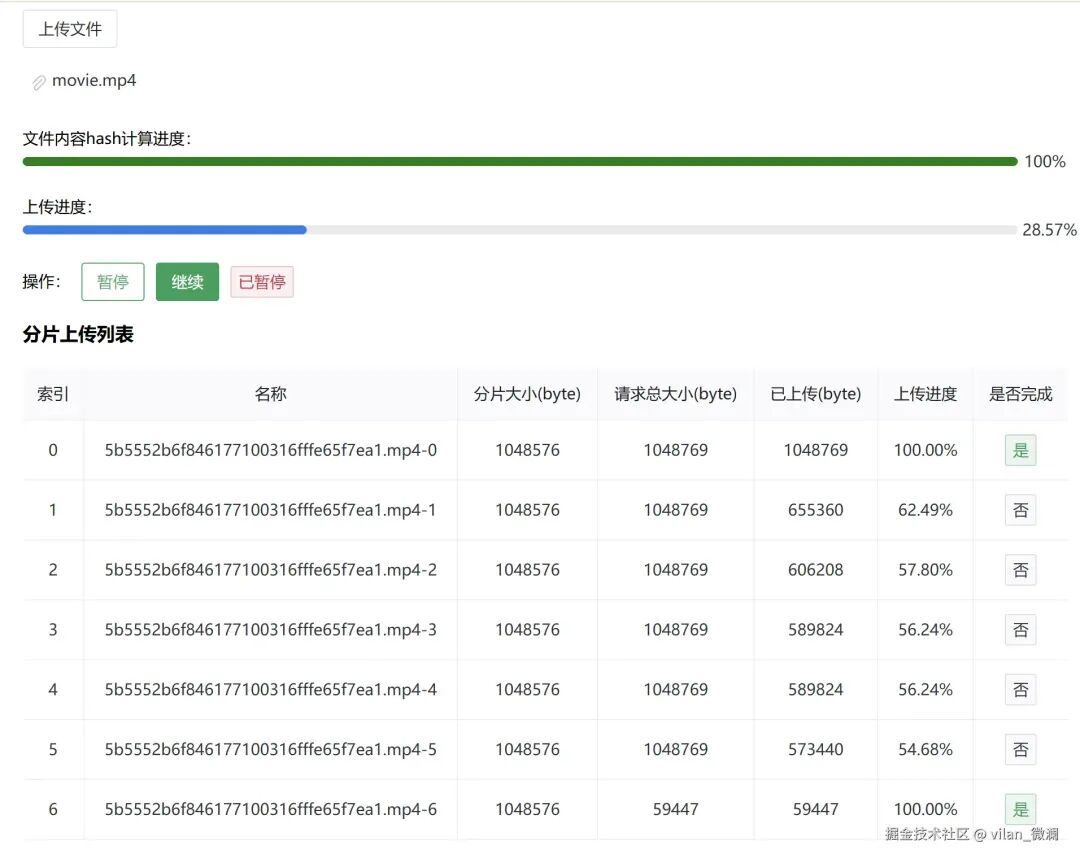Resume the upload with the 继续 button
1080x863 pixels.
[x=187, y=282]
